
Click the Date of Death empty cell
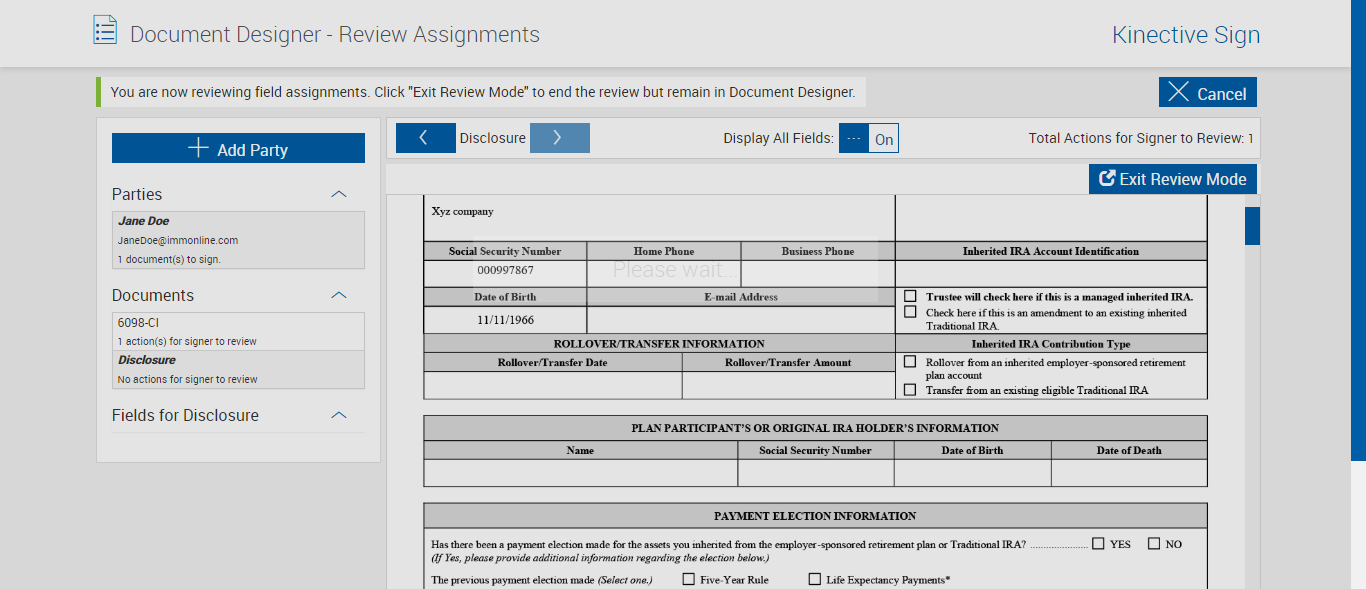click(x=1129, y=473)
